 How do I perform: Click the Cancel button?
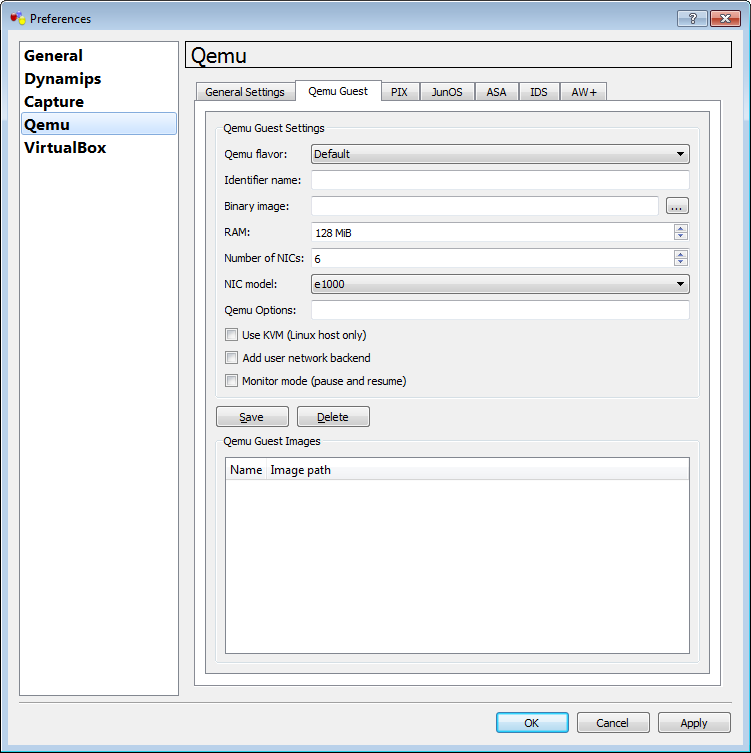pos(613,723)
